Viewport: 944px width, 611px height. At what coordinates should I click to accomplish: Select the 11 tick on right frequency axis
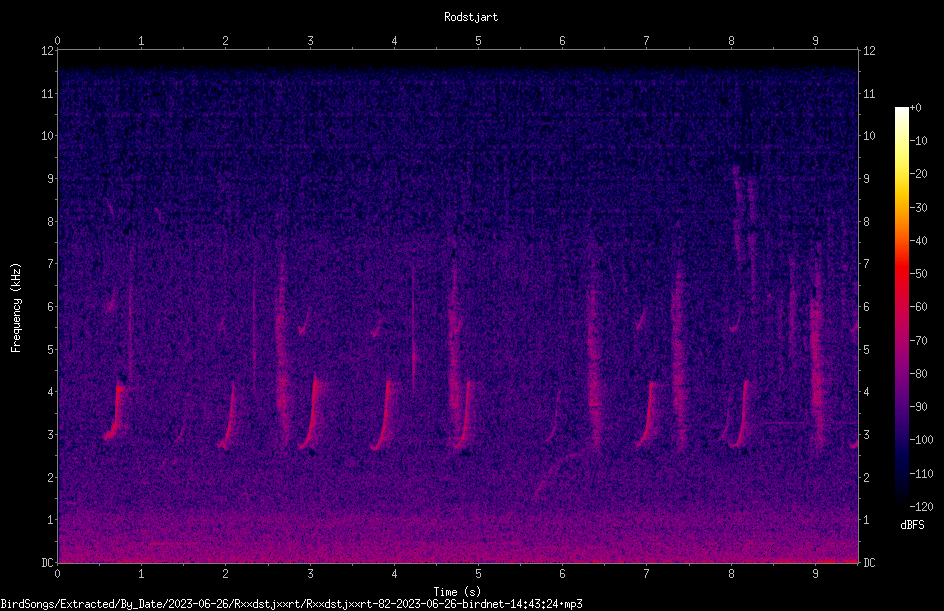tap(869, 93)
